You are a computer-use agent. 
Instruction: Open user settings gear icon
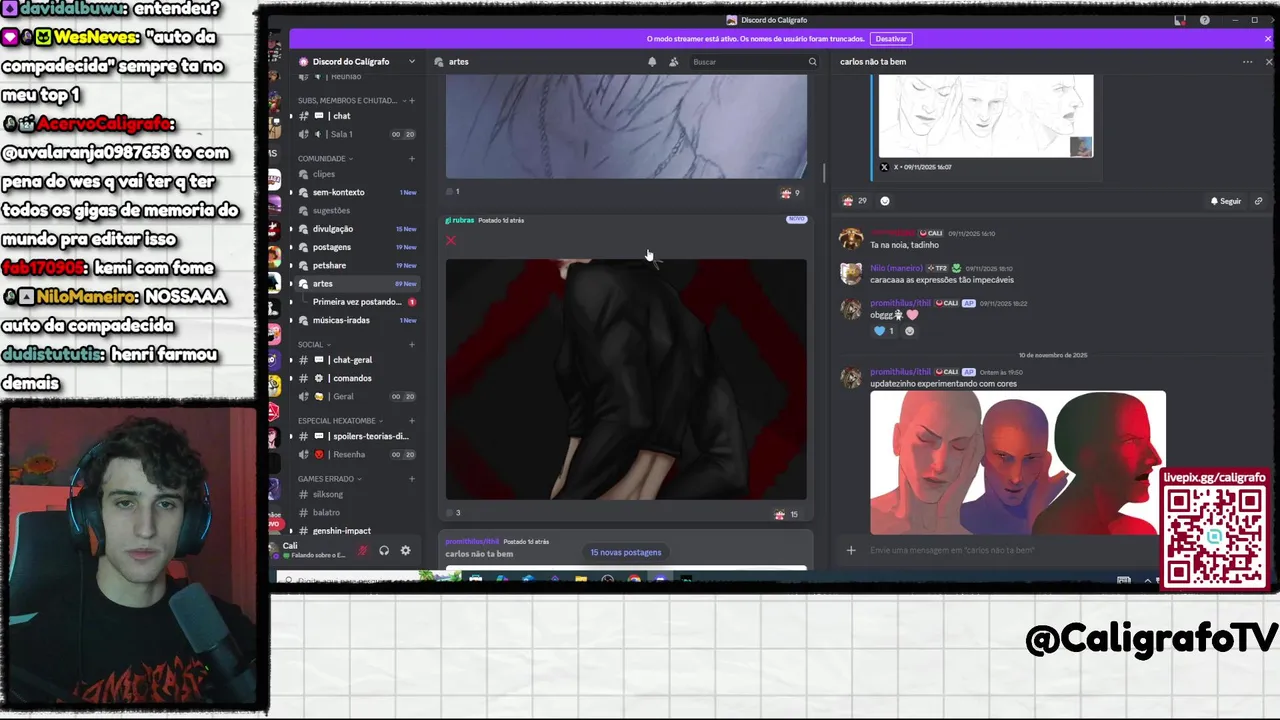point(405,550)
